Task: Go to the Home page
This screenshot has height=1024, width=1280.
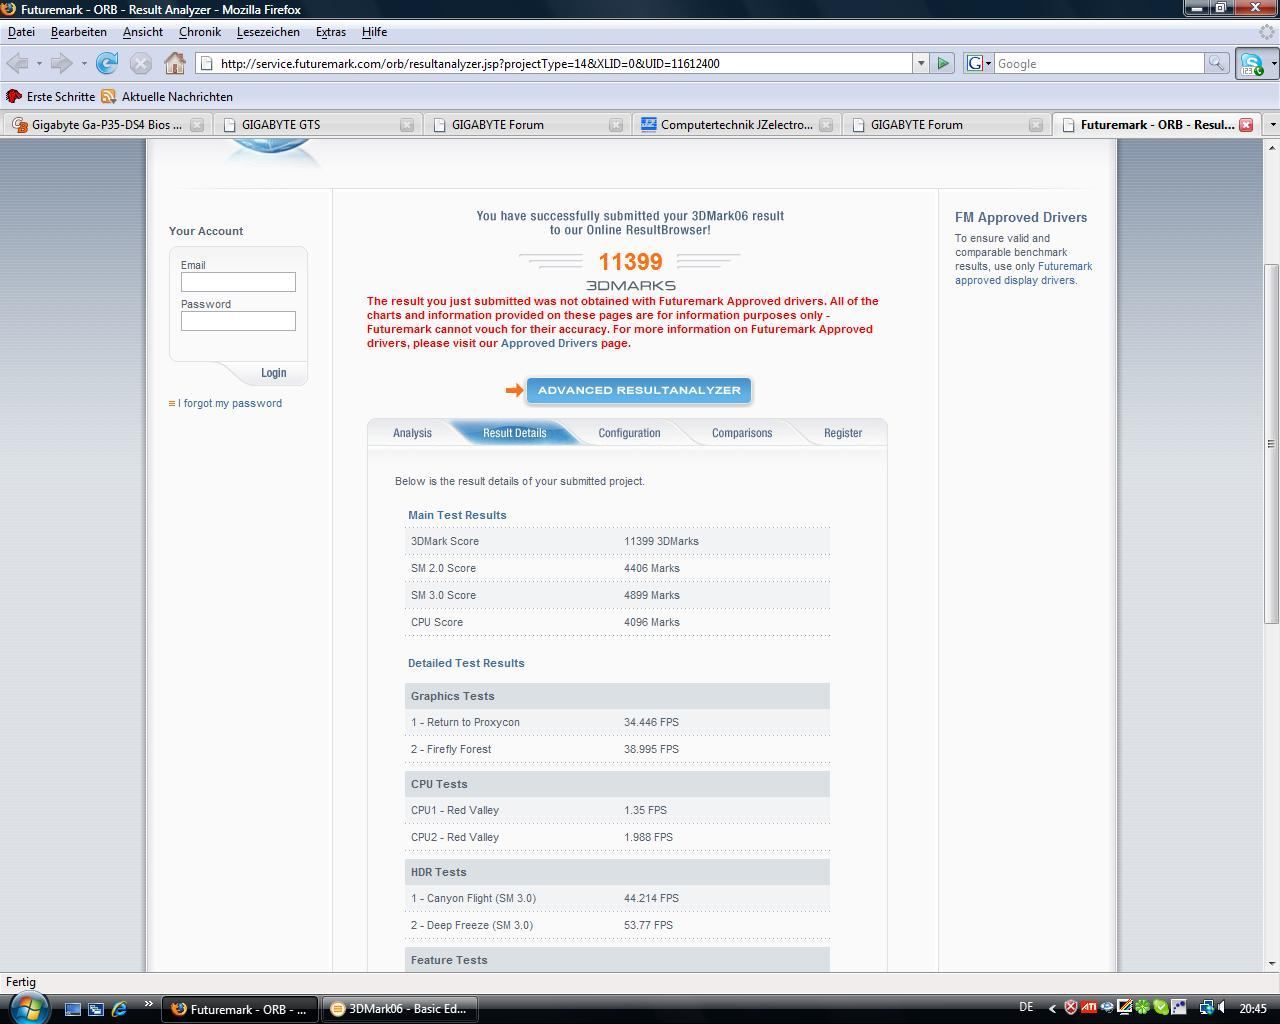Action: (x=175, y=63)
